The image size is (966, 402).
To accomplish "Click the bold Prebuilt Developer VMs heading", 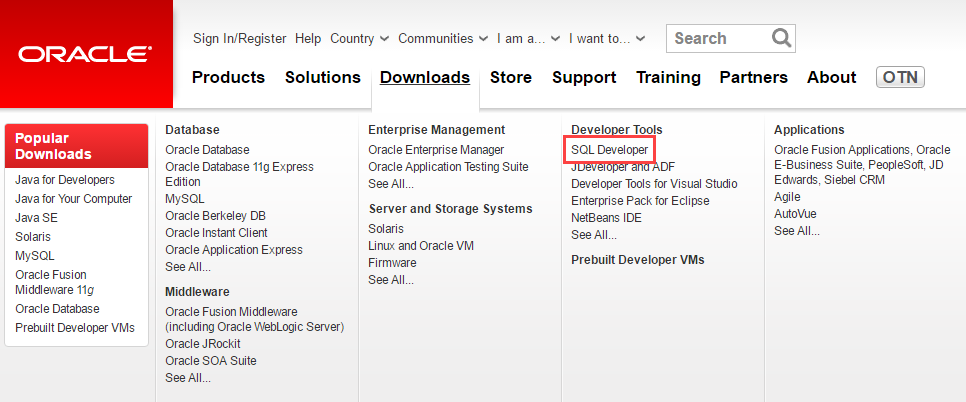I will point(638,260).
